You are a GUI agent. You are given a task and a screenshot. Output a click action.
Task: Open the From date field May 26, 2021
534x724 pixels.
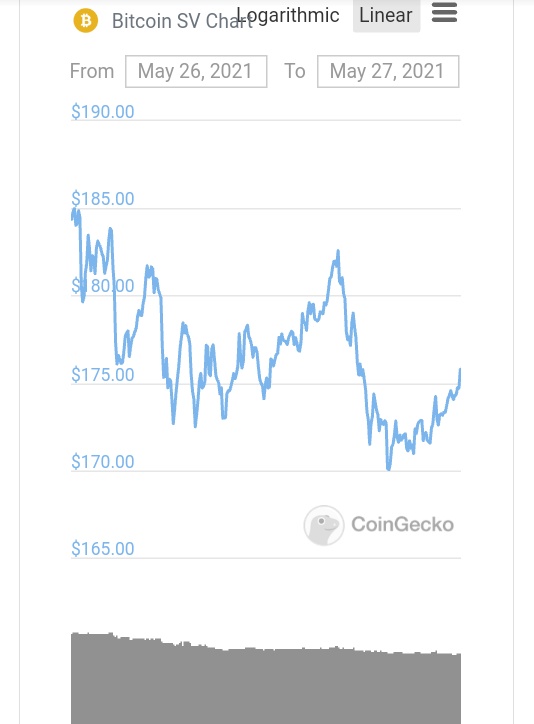point(196,72)
